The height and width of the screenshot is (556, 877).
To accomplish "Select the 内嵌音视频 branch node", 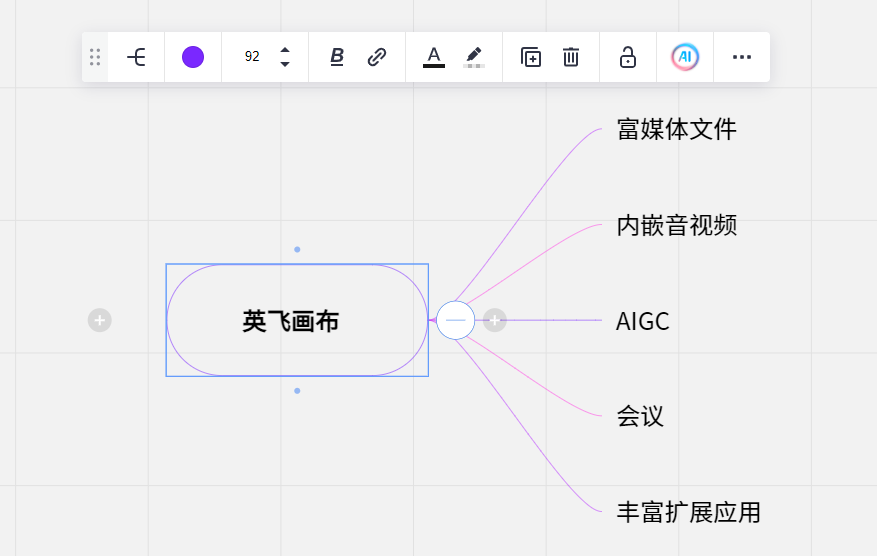I will point(676,225).
